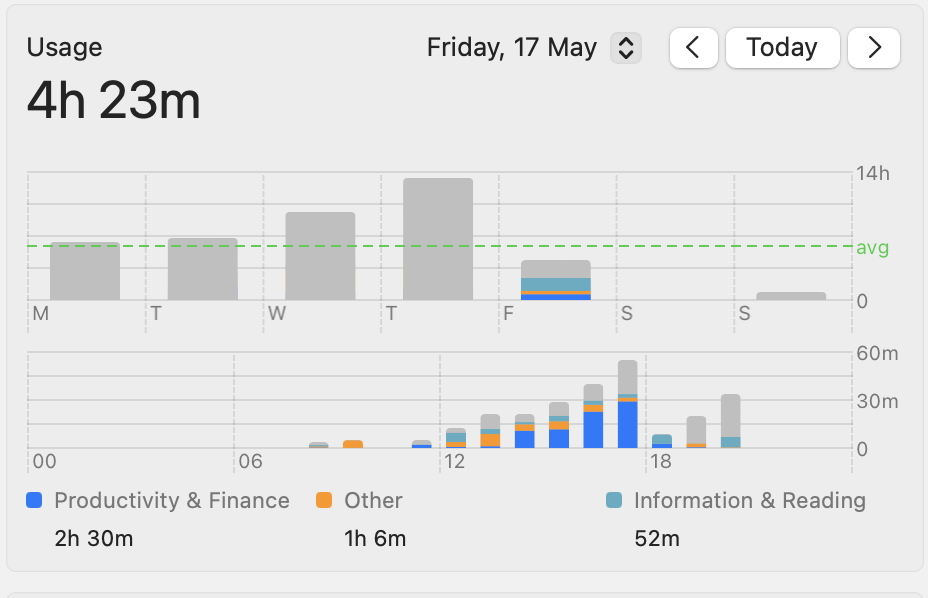
Task: Click the blue Productivity & Finance swatch
Action: [35, 501]
